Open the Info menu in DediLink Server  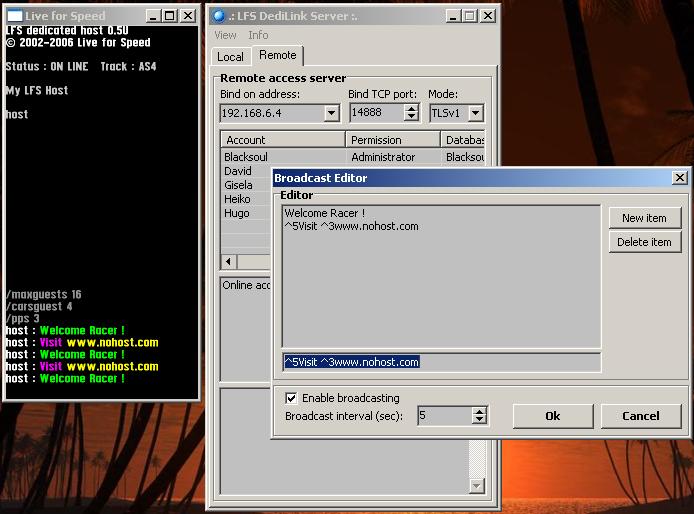coord(258,35)
